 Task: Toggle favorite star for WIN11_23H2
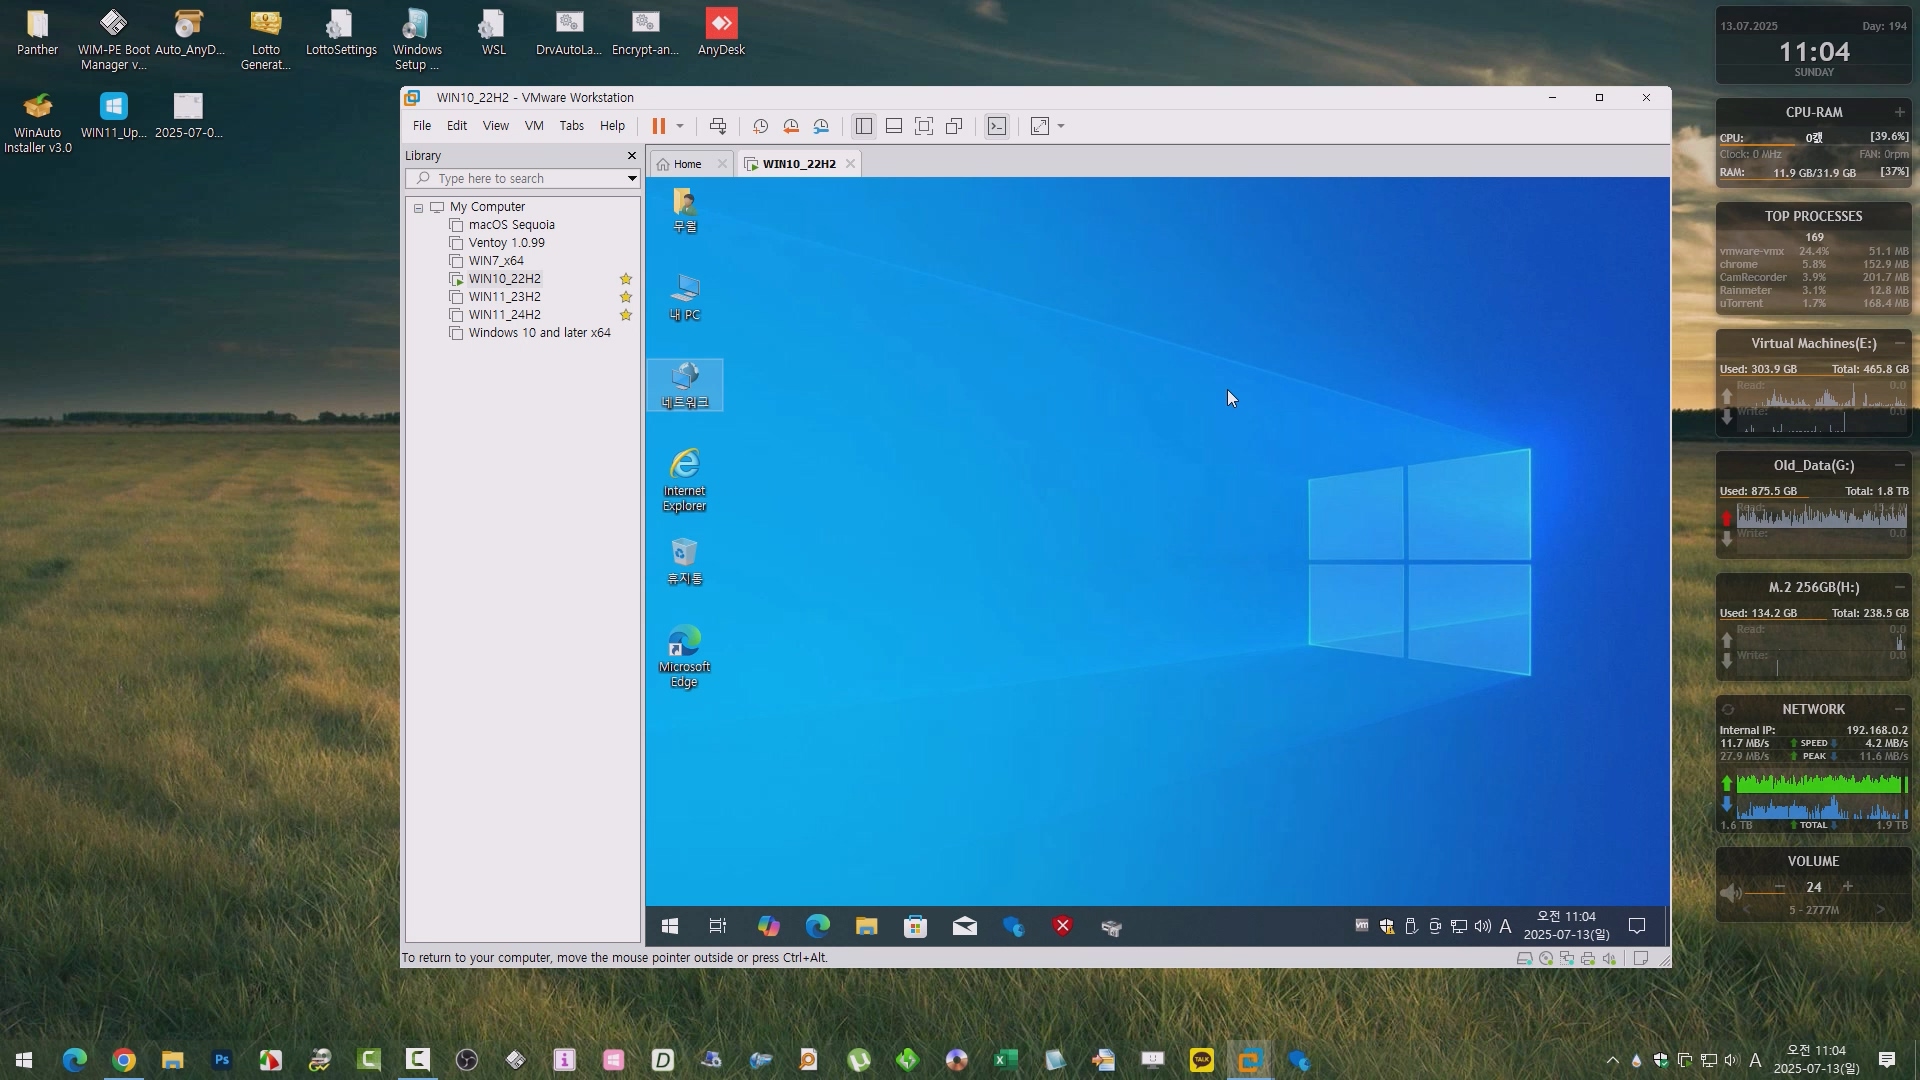pos(626,297)
